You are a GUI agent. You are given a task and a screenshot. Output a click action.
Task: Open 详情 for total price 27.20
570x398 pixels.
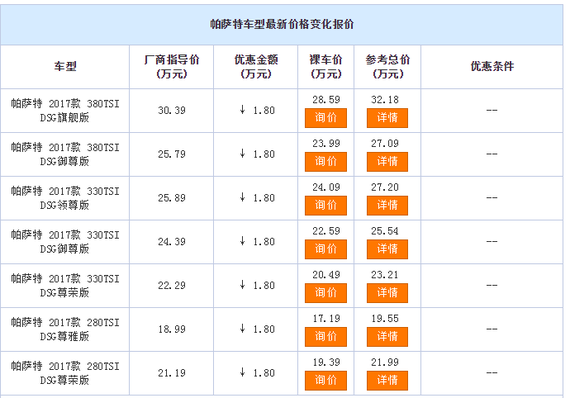(x=387, y=205)
